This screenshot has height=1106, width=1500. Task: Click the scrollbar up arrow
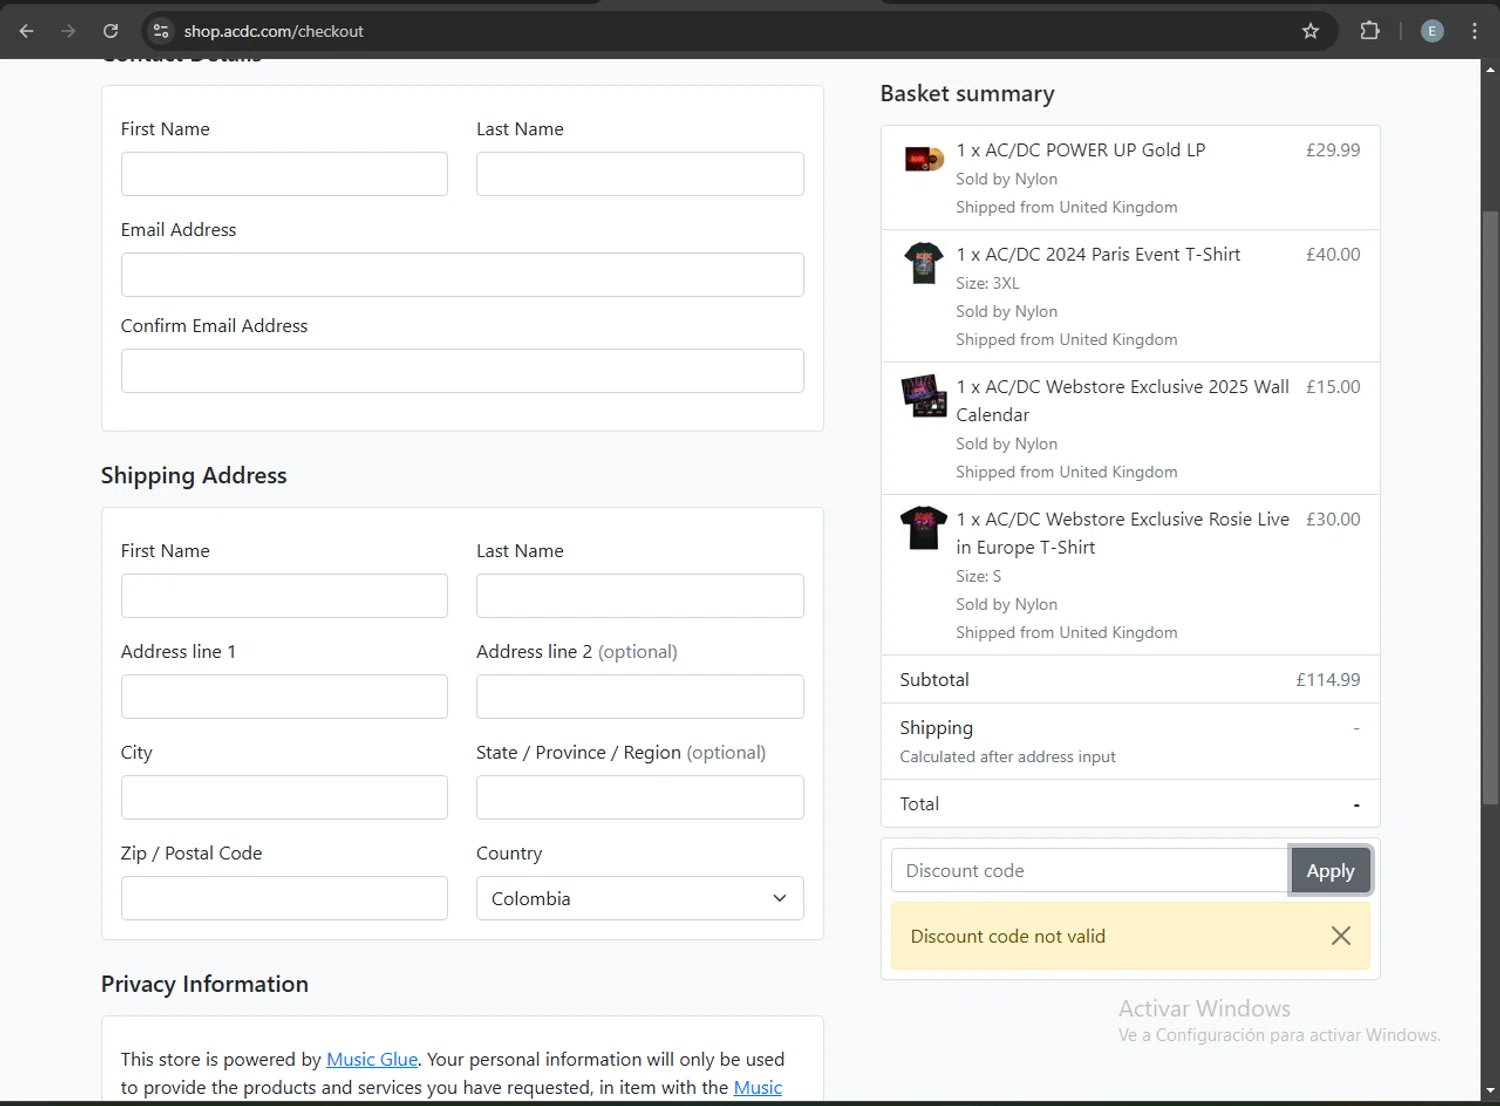[1490, 70]
